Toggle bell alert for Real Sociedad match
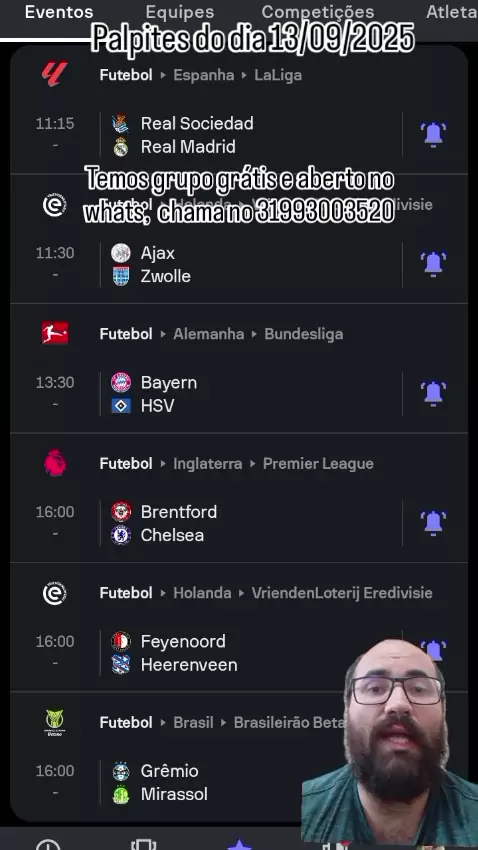 click(434, 134)
